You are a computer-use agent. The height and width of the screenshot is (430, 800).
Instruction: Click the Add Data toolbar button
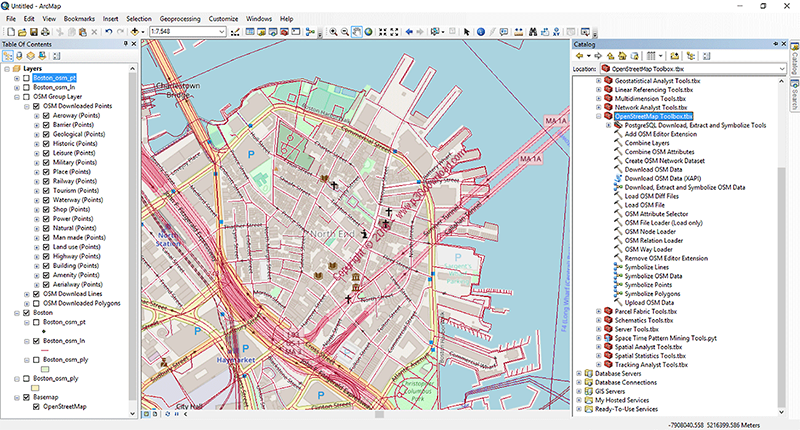(x=135, y=32)
